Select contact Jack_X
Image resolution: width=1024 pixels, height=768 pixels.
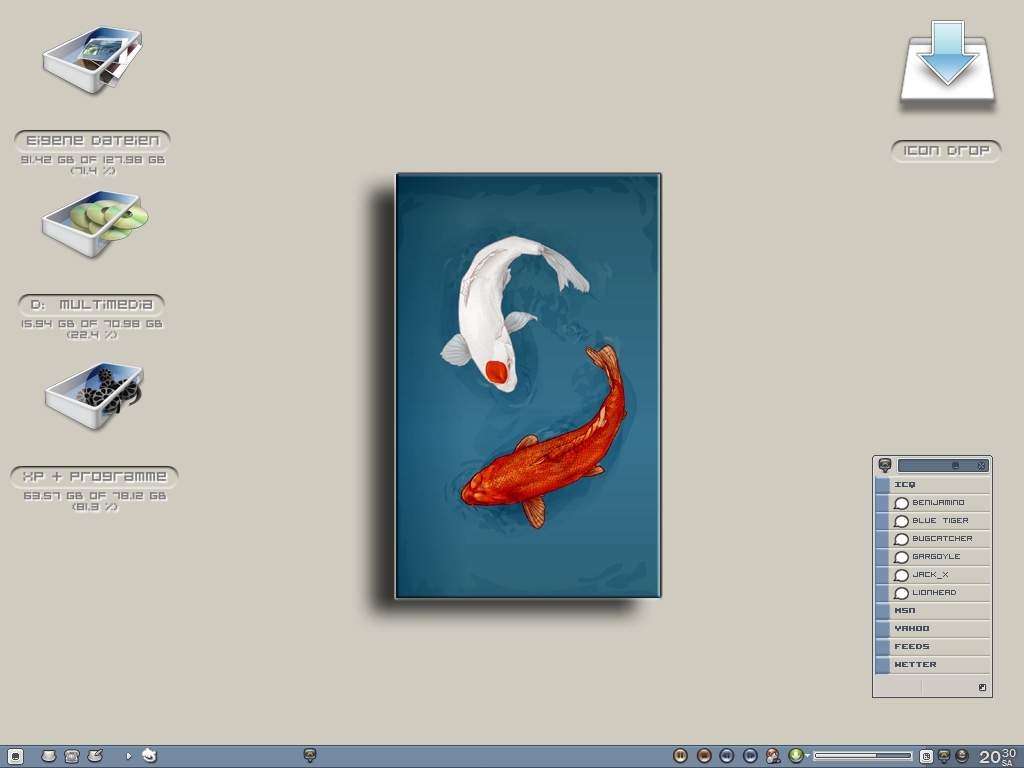[933, 575]
